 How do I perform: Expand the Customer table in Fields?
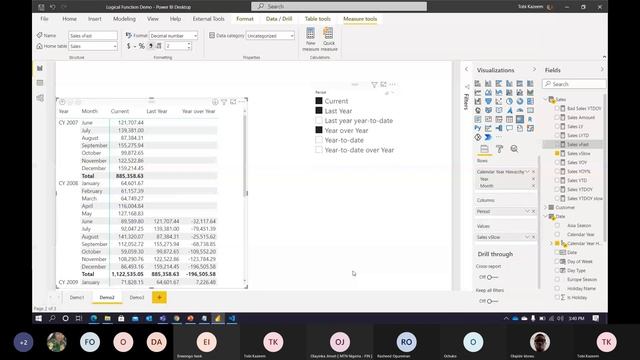point(546,207)
